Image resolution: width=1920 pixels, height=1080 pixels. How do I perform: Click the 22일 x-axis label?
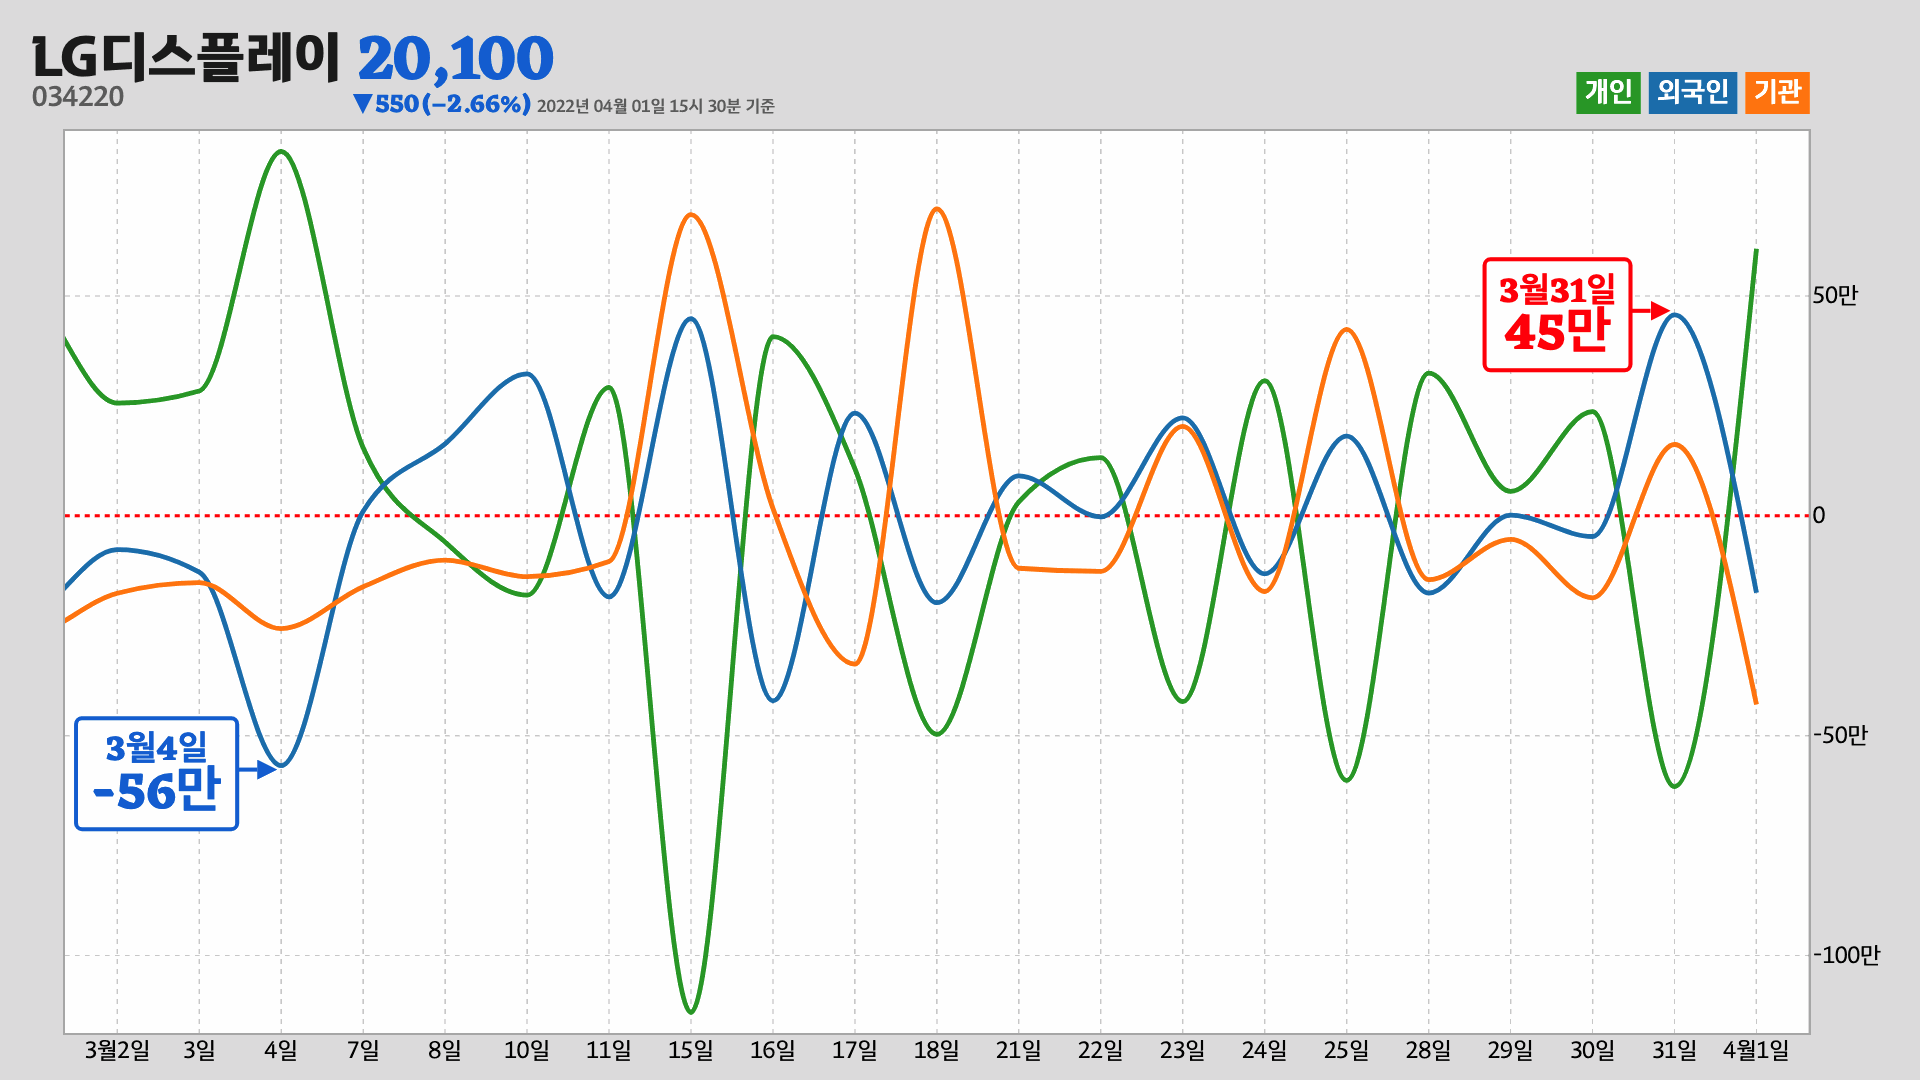coord(1101,1050)
